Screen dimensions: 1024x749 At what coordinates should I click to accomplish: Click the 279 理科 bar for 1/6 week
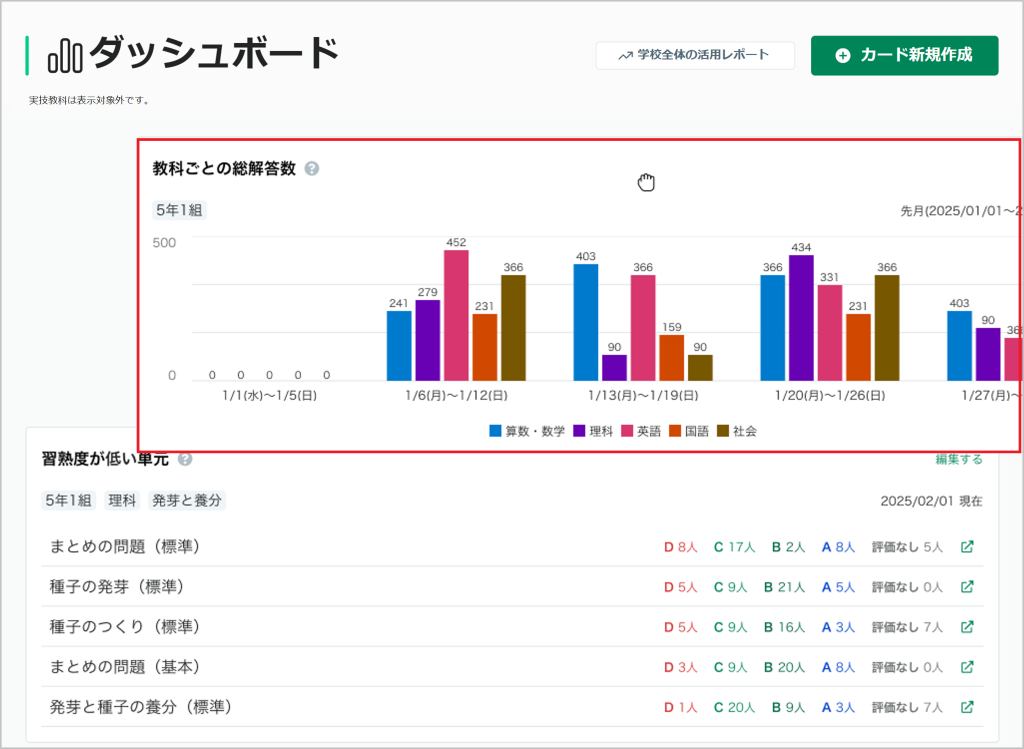point(428,340)
